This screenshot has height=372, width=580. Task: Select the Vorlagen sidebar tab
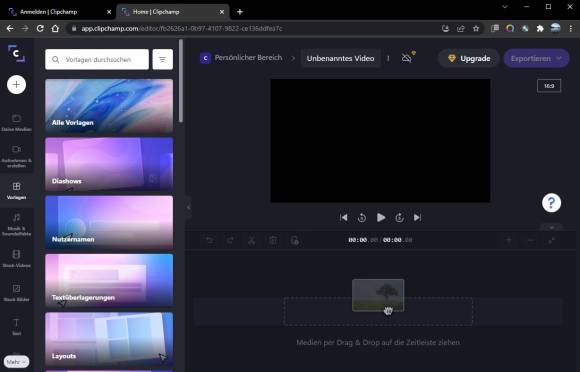click(16, 191)
